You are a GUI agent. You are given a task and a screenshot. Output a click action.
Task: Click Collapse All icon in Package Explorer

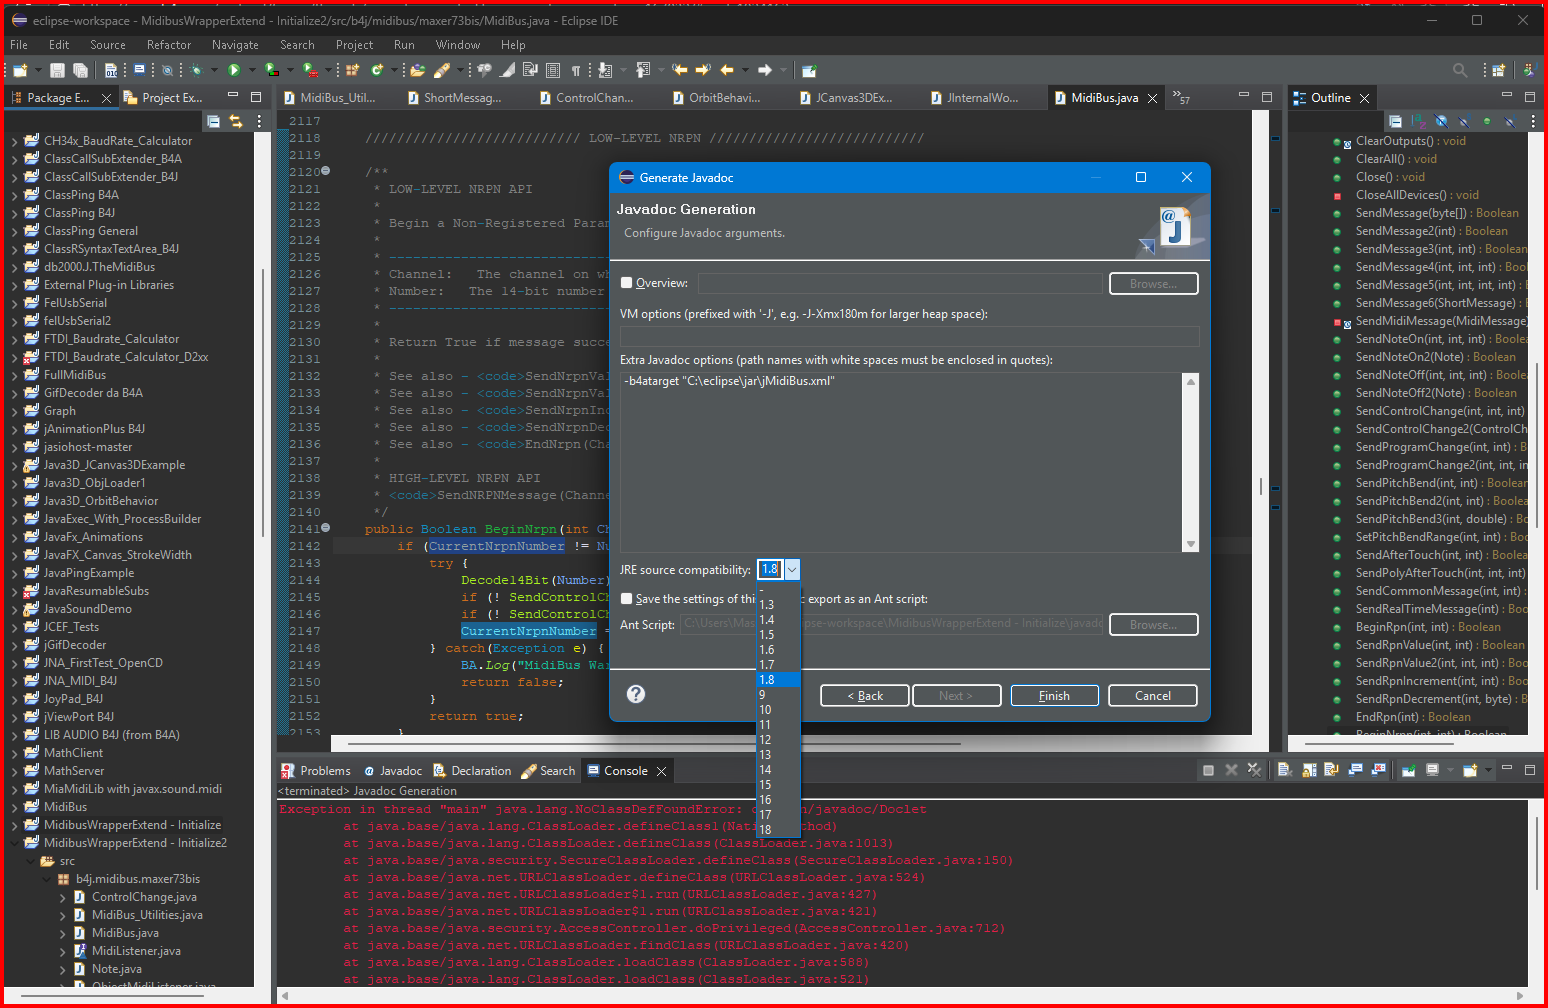(213, 121)
